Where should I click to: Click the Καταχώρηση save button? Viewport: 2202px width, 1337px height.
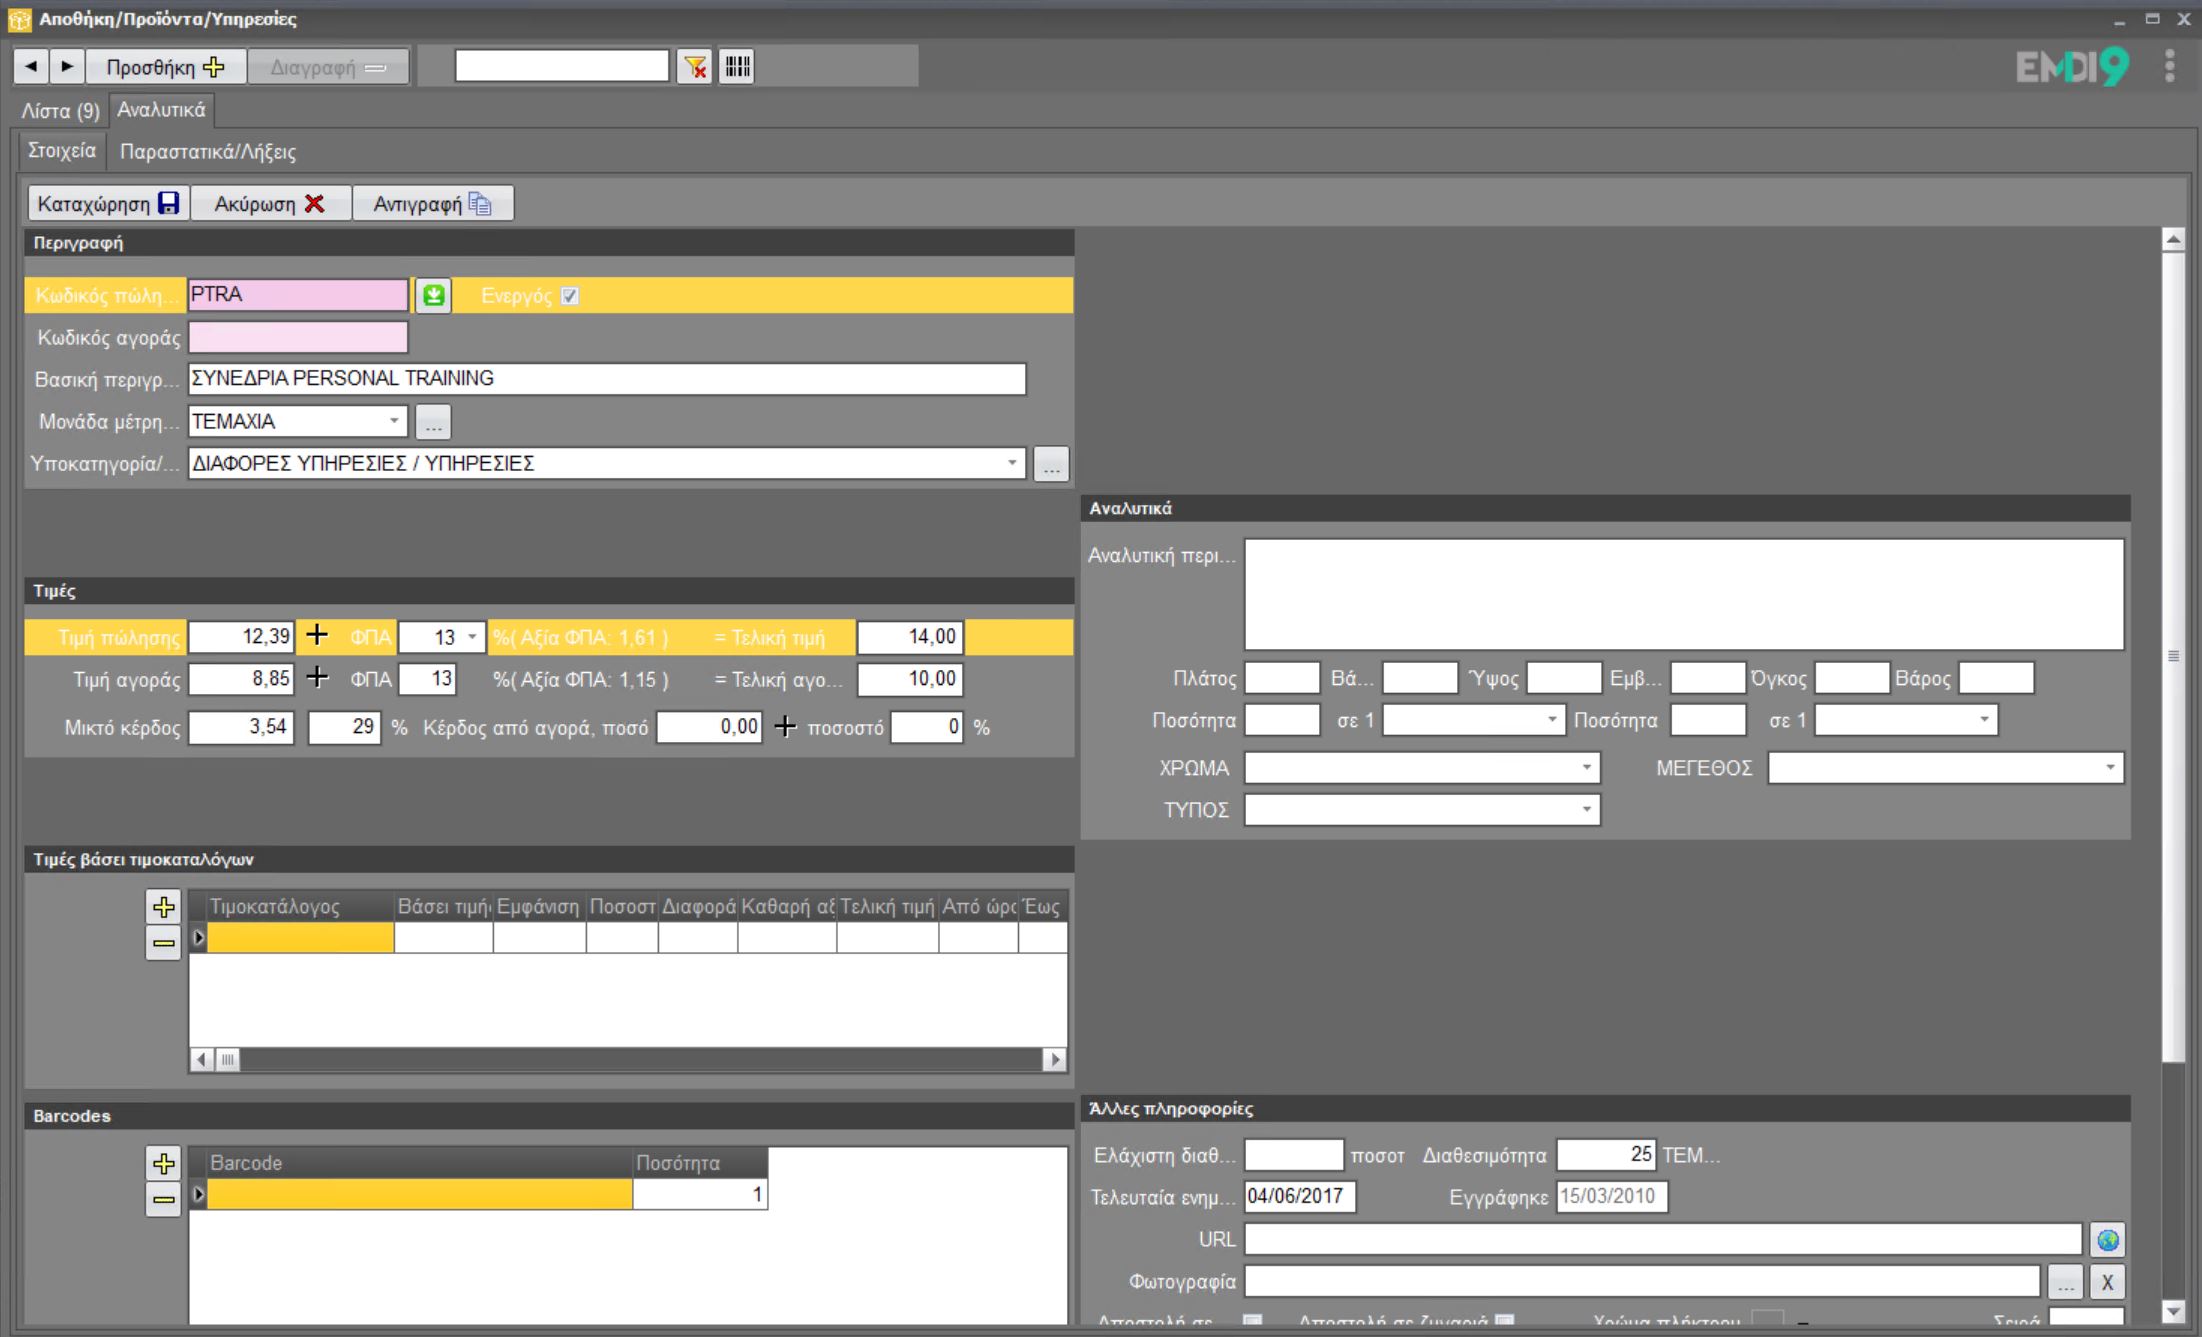click(x=108, y=204)
